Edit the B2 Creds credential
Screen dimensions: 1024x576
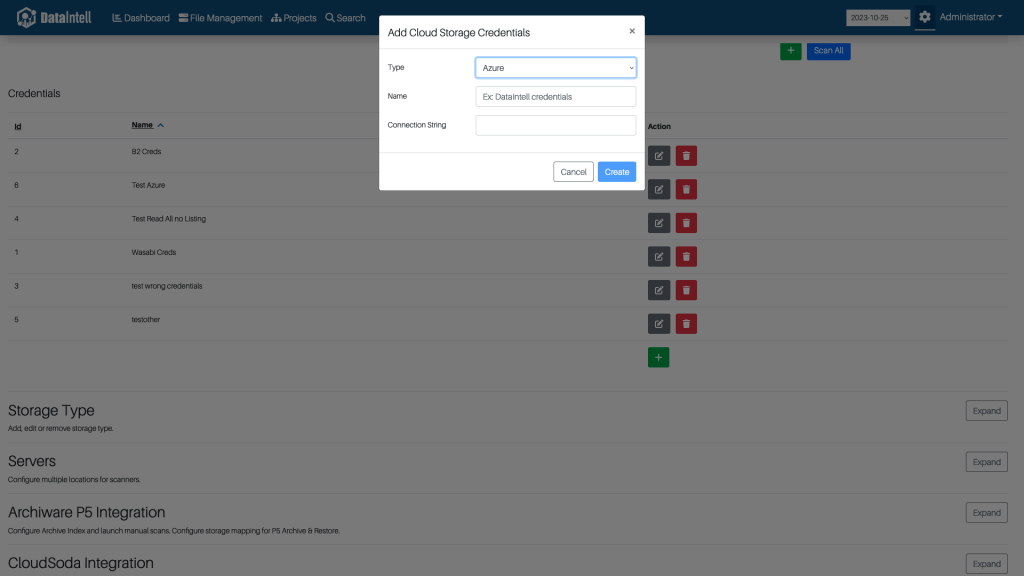(x=659, y=156)
